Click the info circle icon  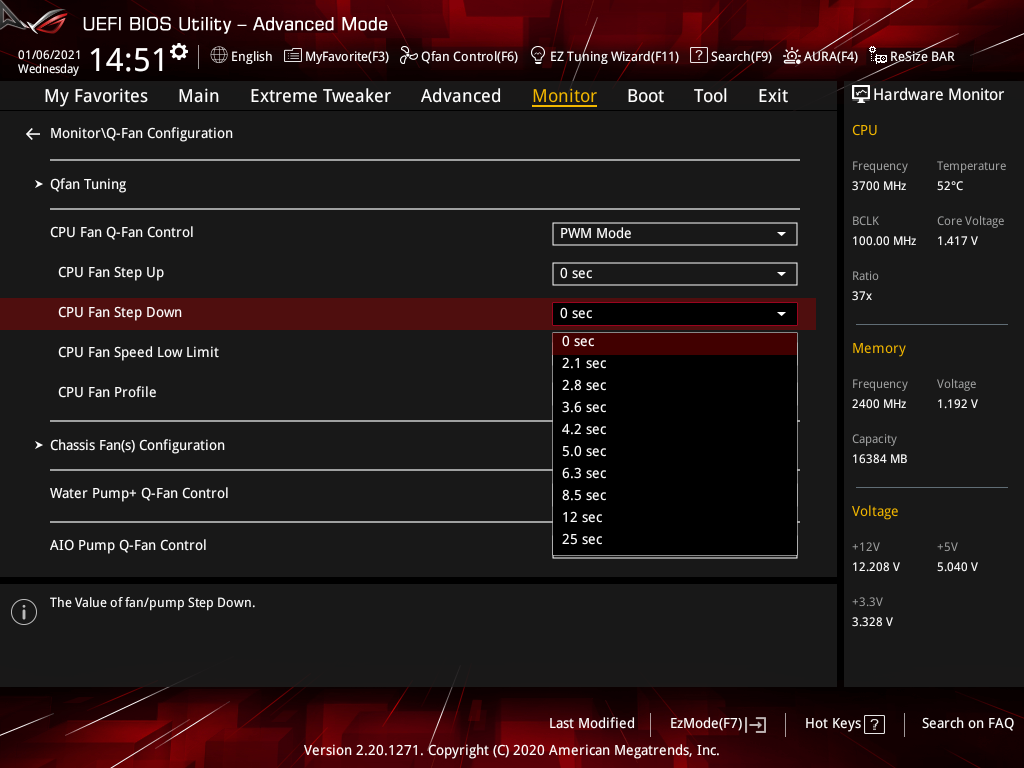[x=24, y=612]
